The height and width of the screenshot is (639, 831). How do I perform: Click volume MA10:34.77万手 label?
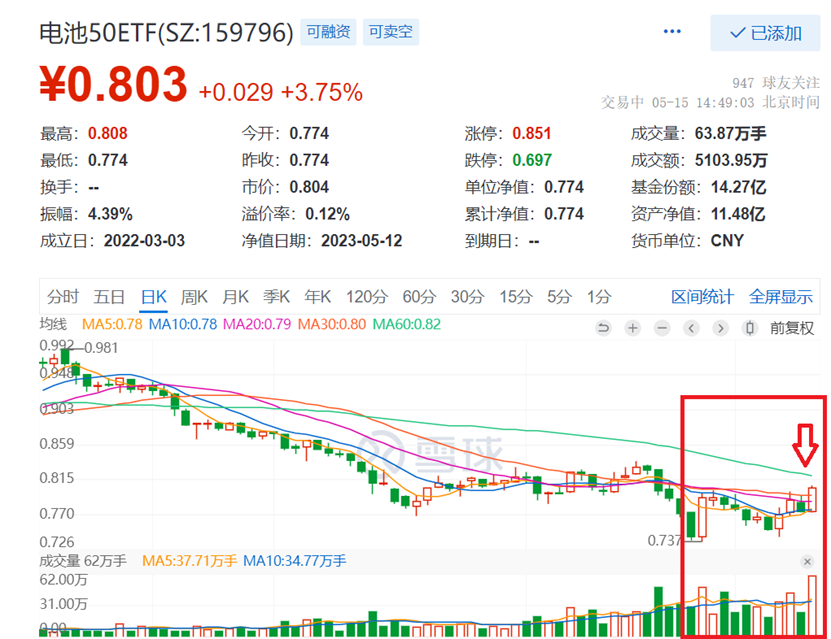tap(295, 561)
